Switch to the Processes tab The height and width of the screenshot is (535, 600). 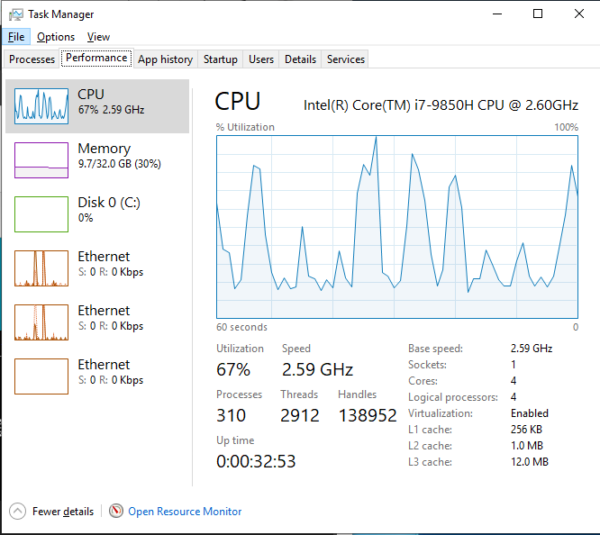[32, 59]
